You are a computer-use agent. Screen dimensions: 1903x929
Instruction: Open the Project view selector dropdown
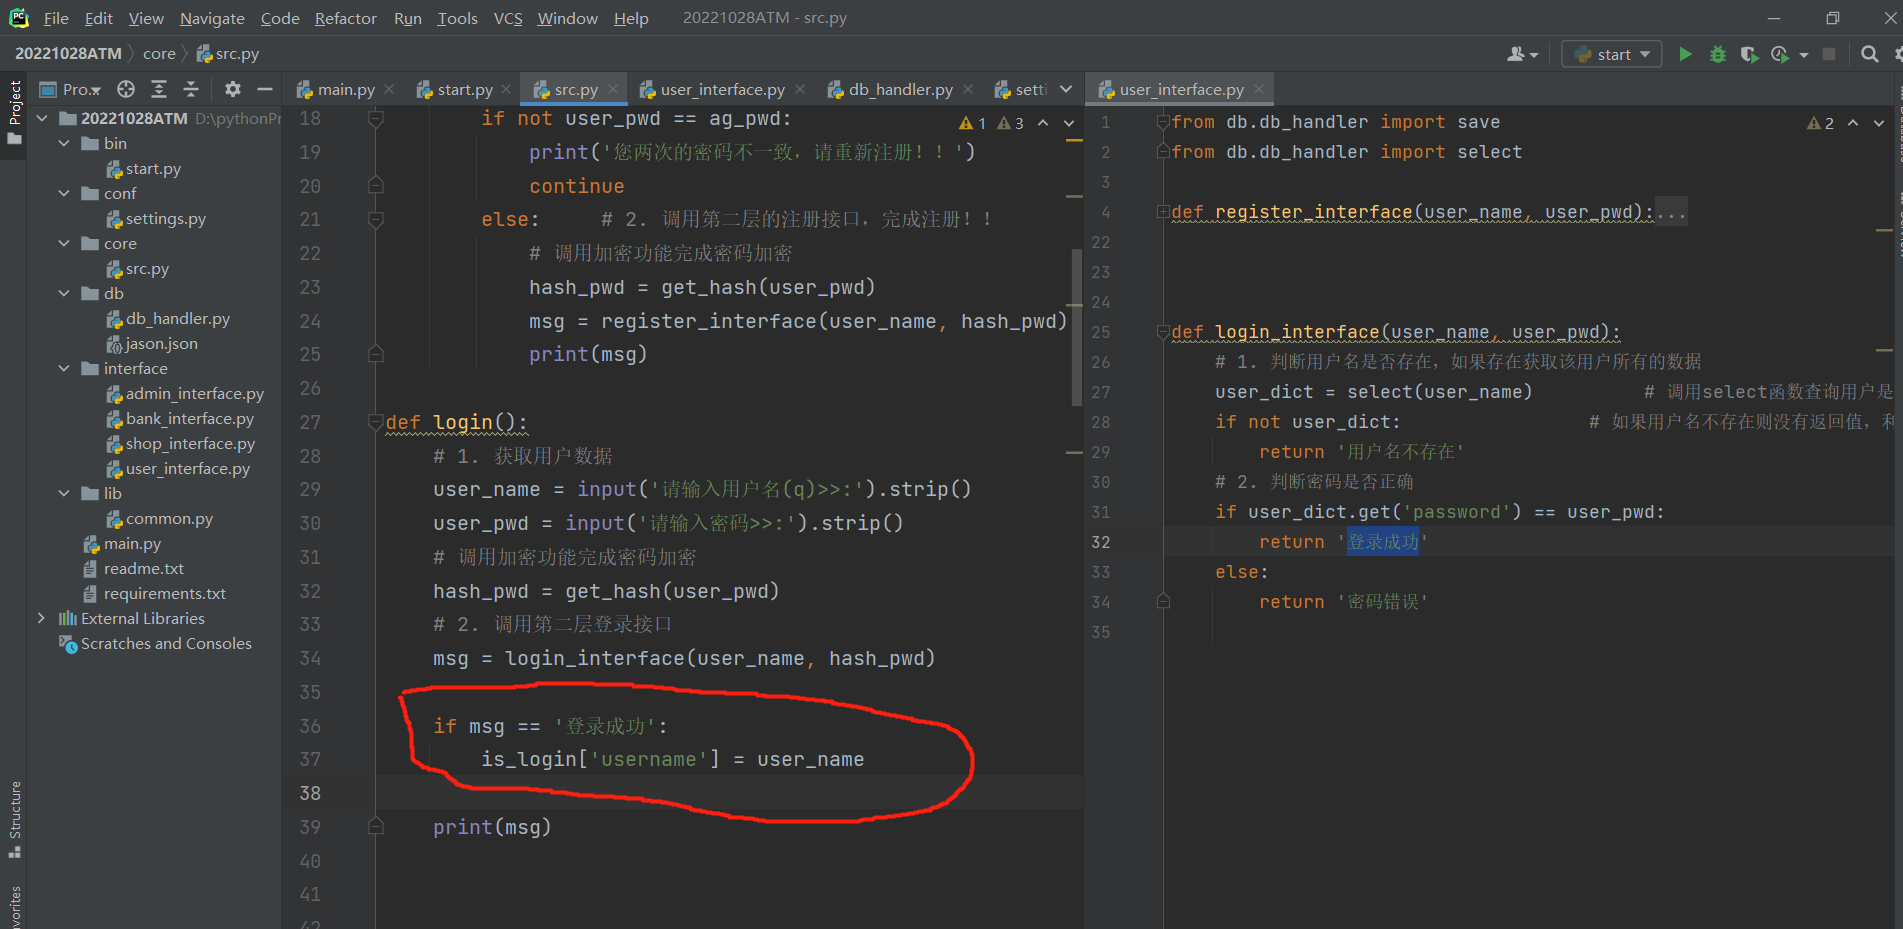click(x=71, y=89)
